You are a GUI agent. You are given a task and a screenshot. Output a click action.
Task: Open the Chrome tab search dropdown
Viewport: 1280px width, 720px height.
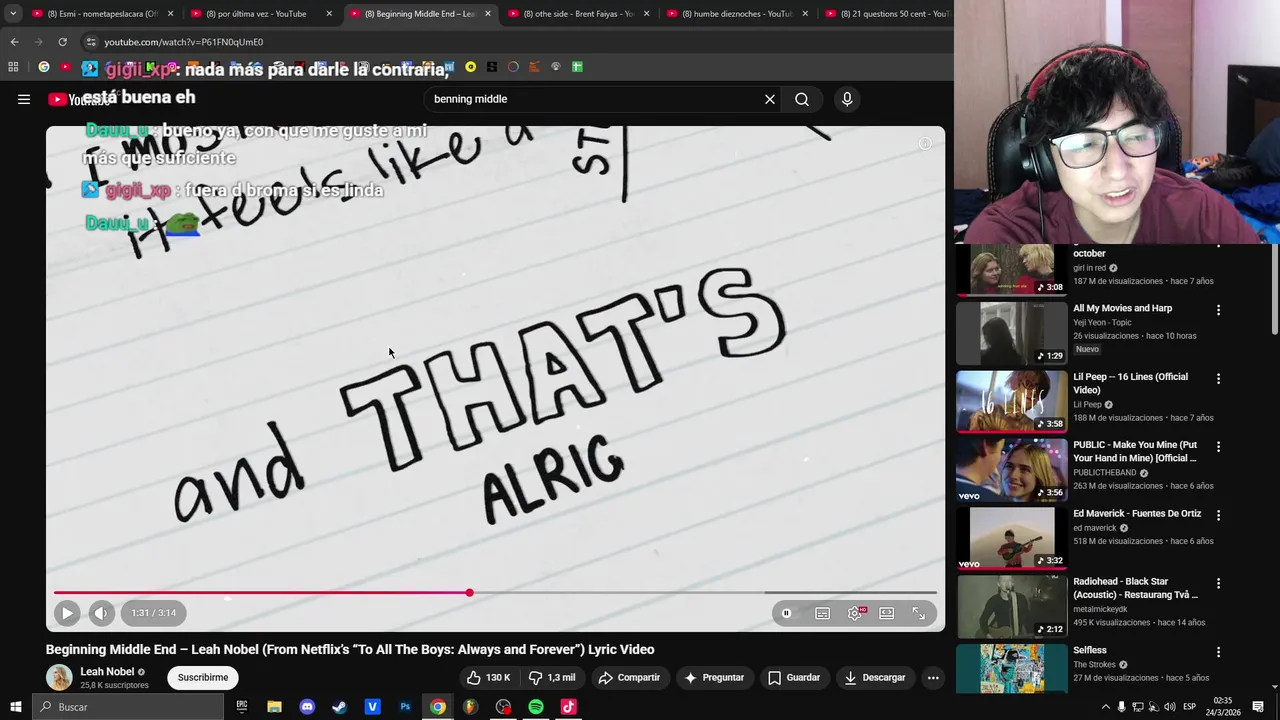point(13,14)
